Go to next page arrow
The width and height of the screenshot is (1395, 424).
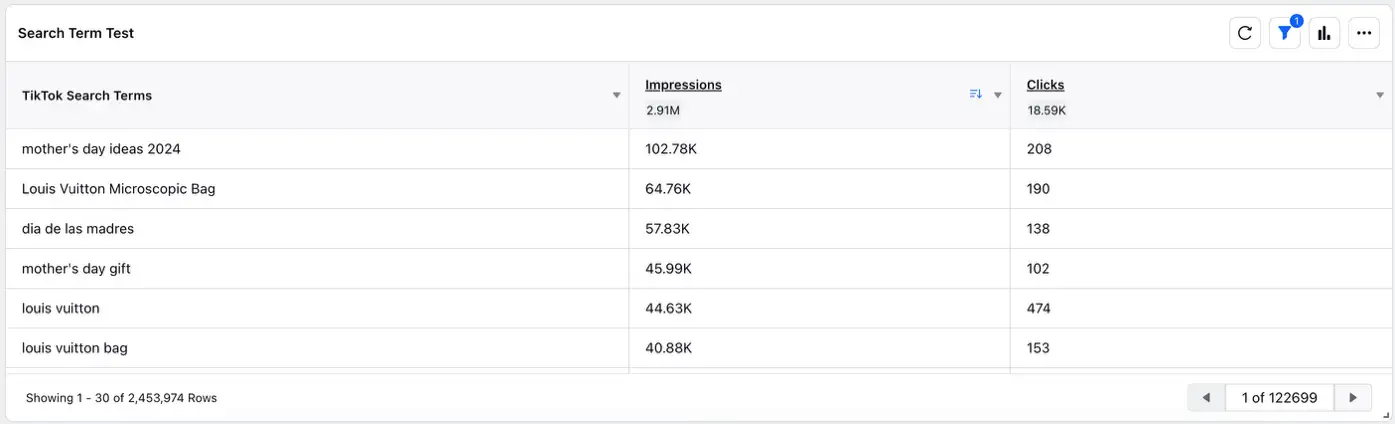point(1353,398)
